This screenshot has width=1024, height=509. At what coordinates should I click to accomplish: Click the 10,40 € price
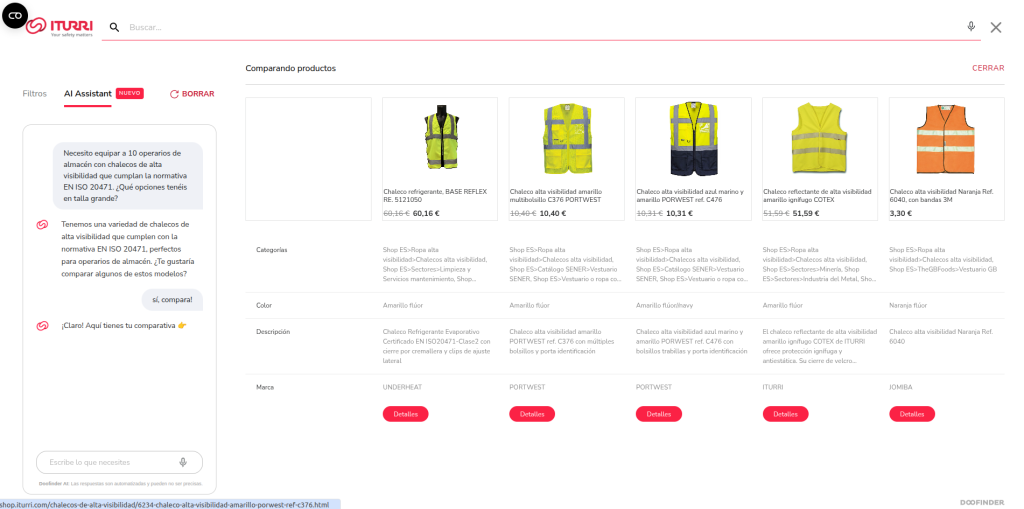(x=552, y=213)
